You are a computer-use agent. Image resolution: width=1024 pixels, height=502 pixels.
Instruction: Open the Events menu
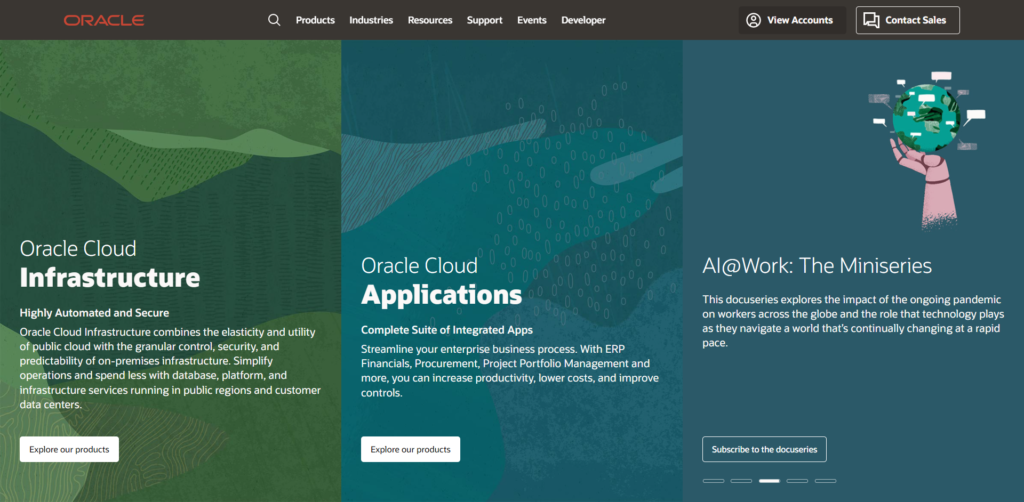point(532,20)
